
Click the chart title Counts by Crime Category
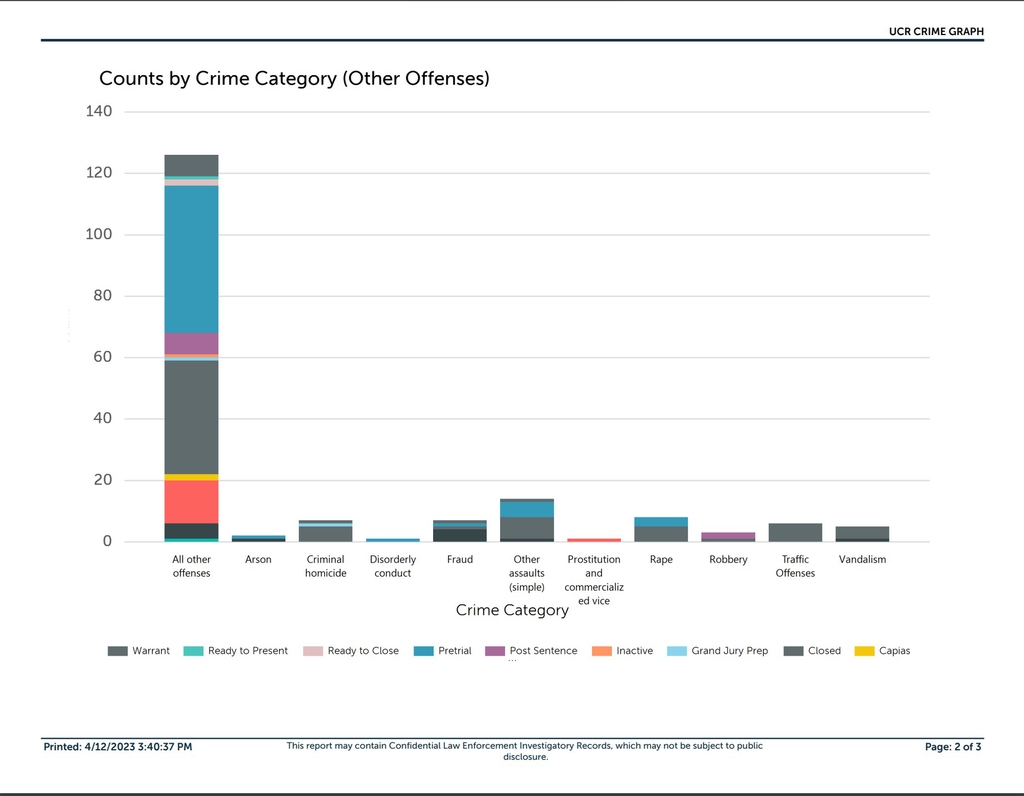coord(294,78)
